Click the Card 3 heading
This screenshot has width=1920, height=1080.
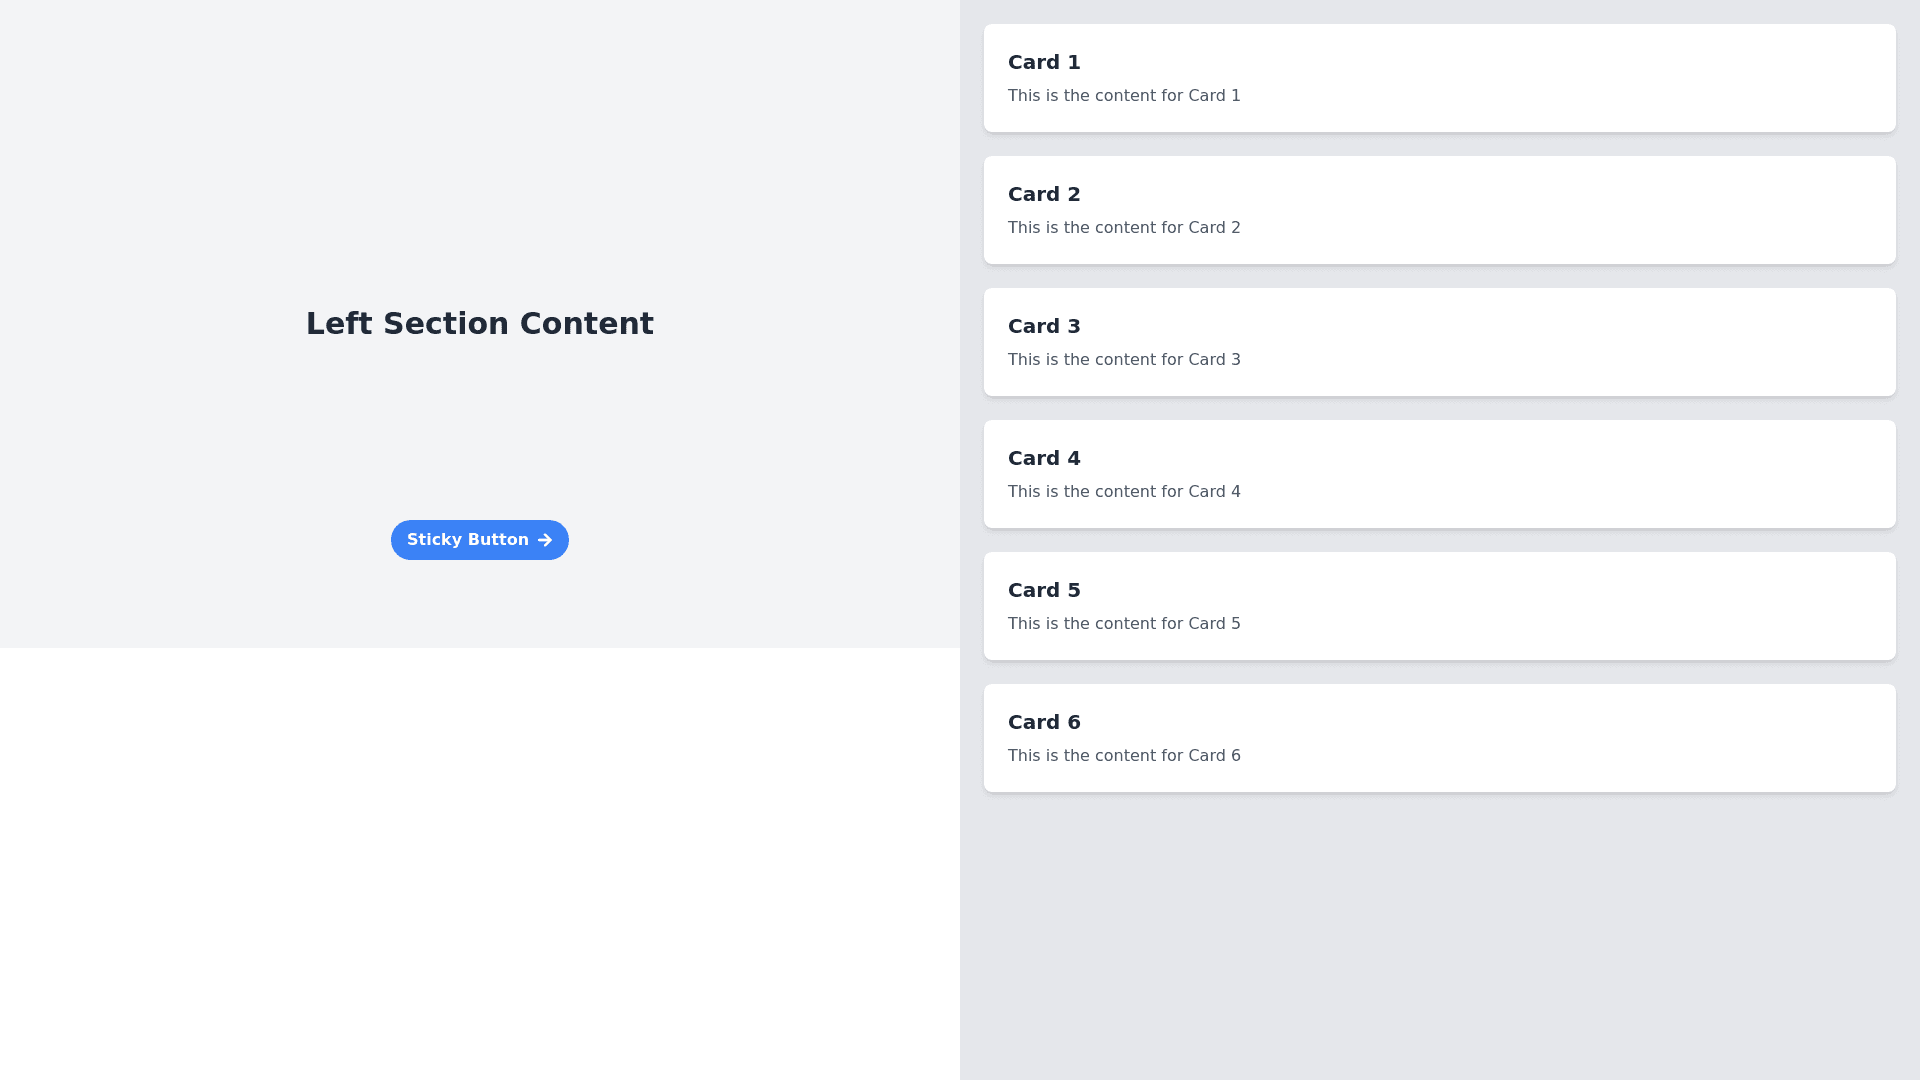[x=1044, y=326]
